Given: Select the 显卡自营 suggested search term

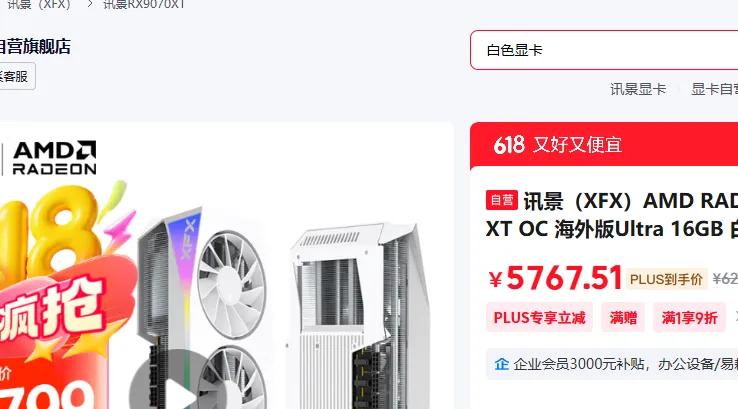Looking at the screenshot, I should pyautogui.click(x=714, y=89).
